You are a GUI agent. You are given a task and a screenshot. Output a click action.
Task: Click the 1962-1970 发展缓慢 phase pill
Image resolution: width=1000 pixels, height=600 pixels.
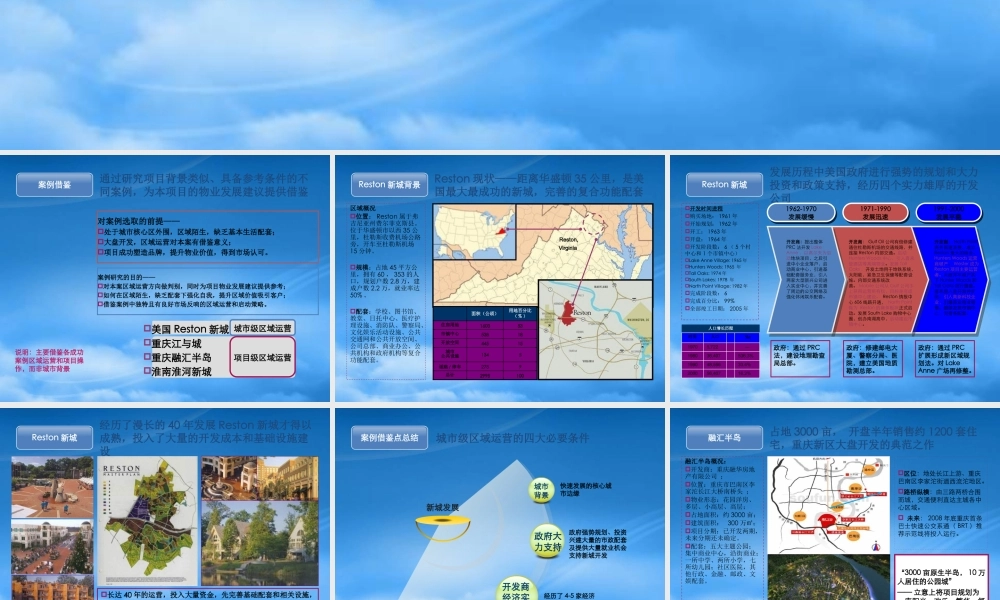[x=801, y=212]
